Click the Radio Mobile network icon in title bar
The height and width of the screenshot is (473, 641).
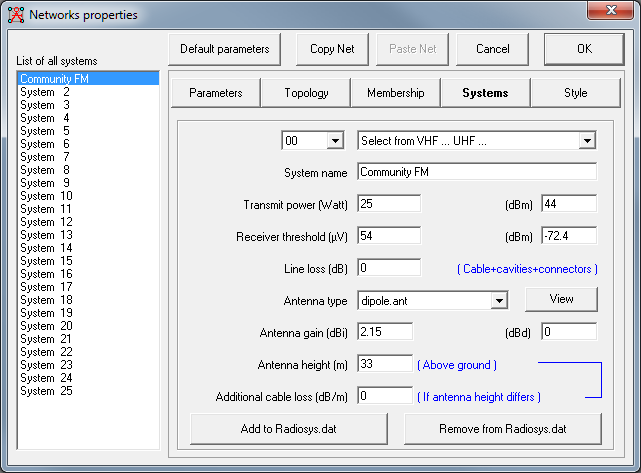[16, 15]
